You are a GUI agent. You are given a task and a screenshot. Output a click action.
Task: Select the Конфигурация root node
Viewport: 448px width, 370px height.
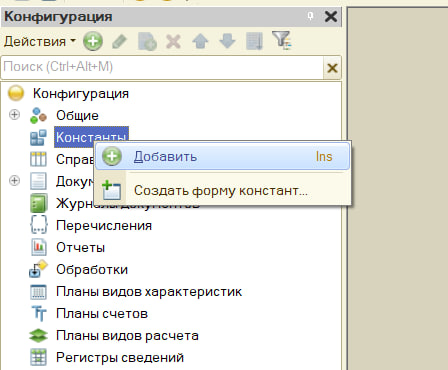pos(81,93)
